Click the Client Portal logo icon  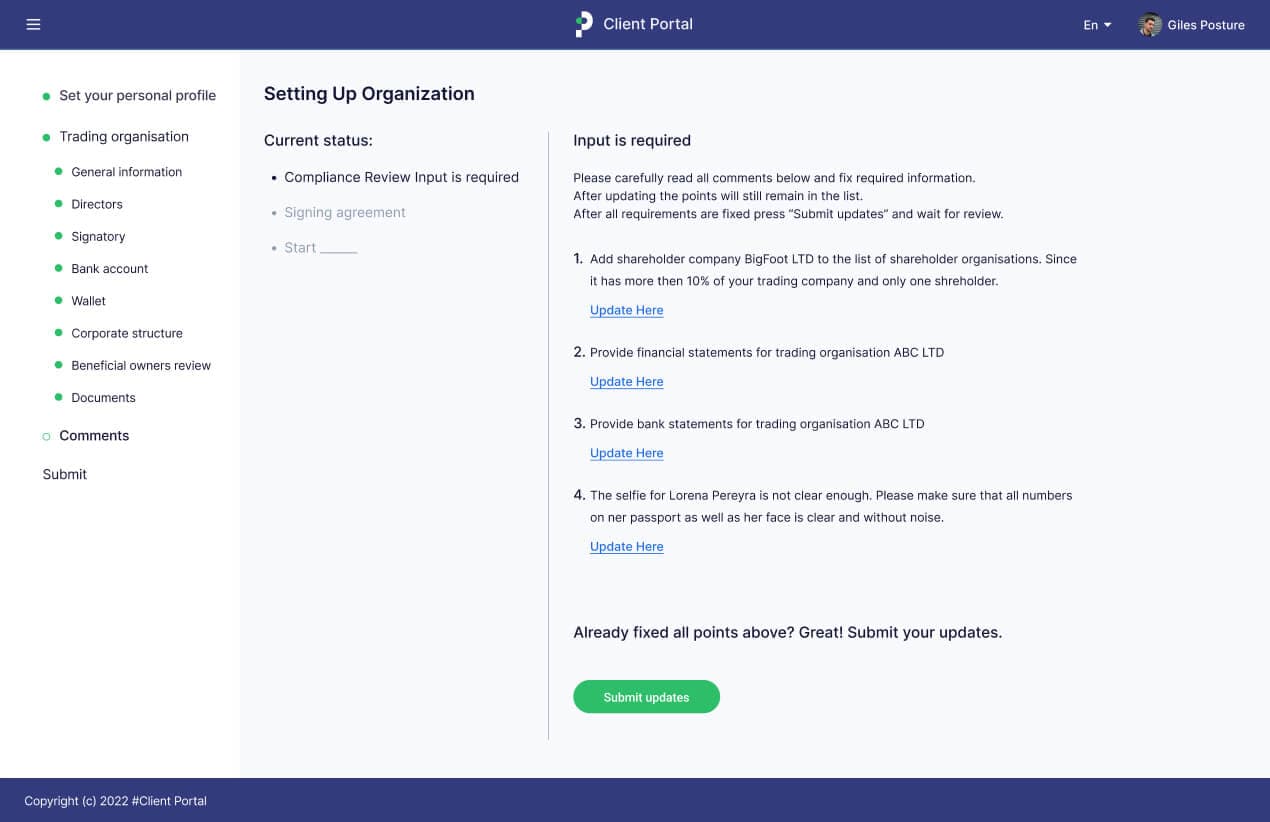(584, 24)
